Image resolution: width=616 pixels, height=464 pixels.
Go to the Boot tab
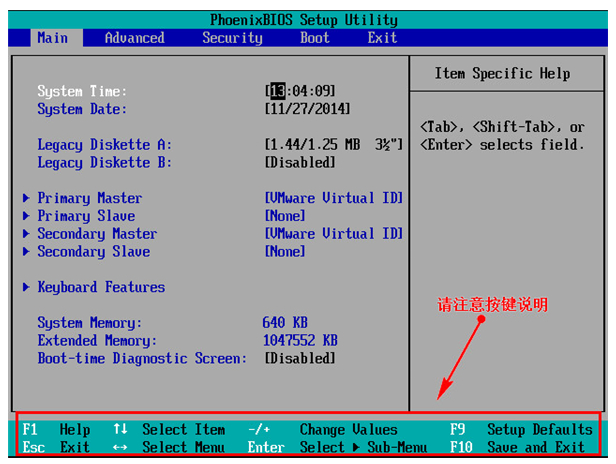click(315, 38)
